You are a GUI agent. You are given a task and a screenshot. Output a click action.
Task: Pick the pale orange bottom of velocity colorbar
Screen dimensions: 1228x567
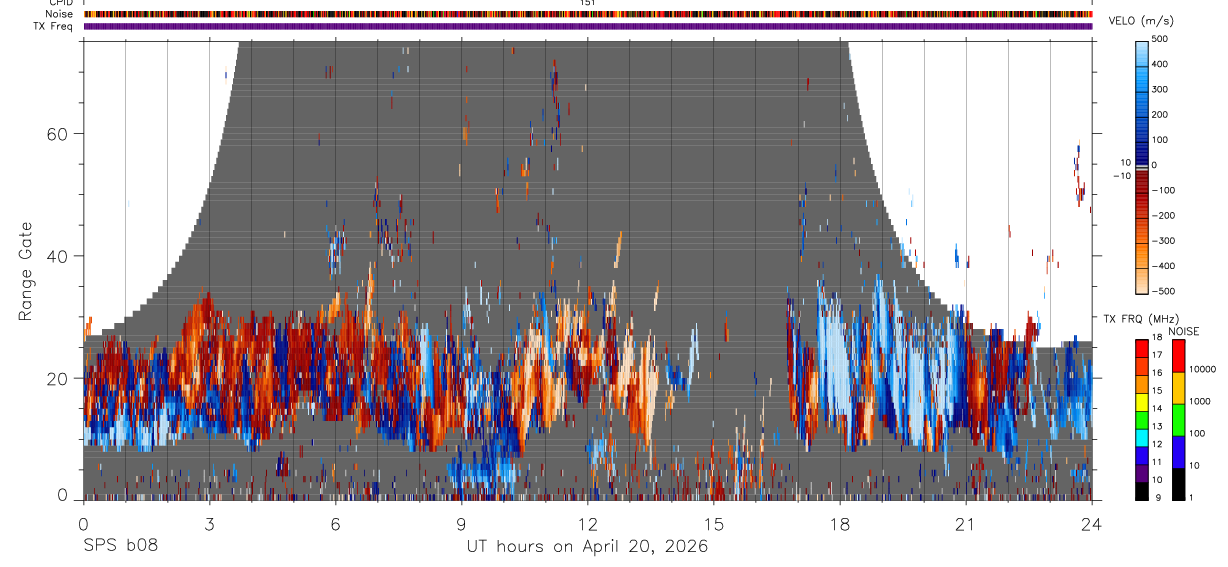coord(1142,283)
